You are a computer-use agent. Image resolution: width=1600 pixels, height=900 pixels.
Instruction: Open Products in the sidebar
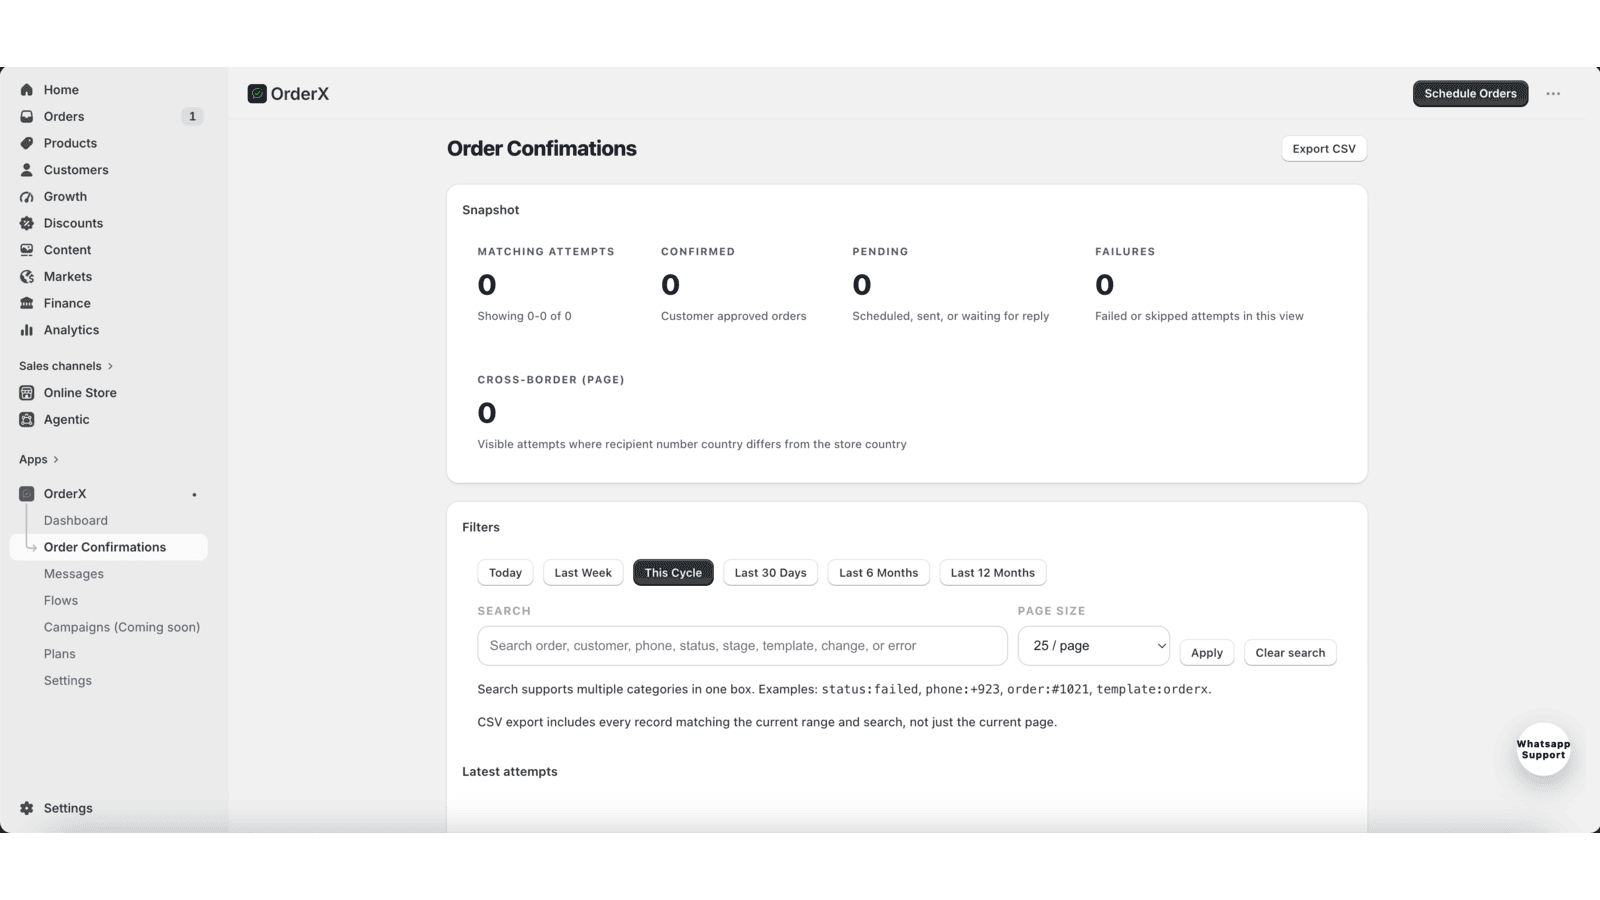click(70, 143)
